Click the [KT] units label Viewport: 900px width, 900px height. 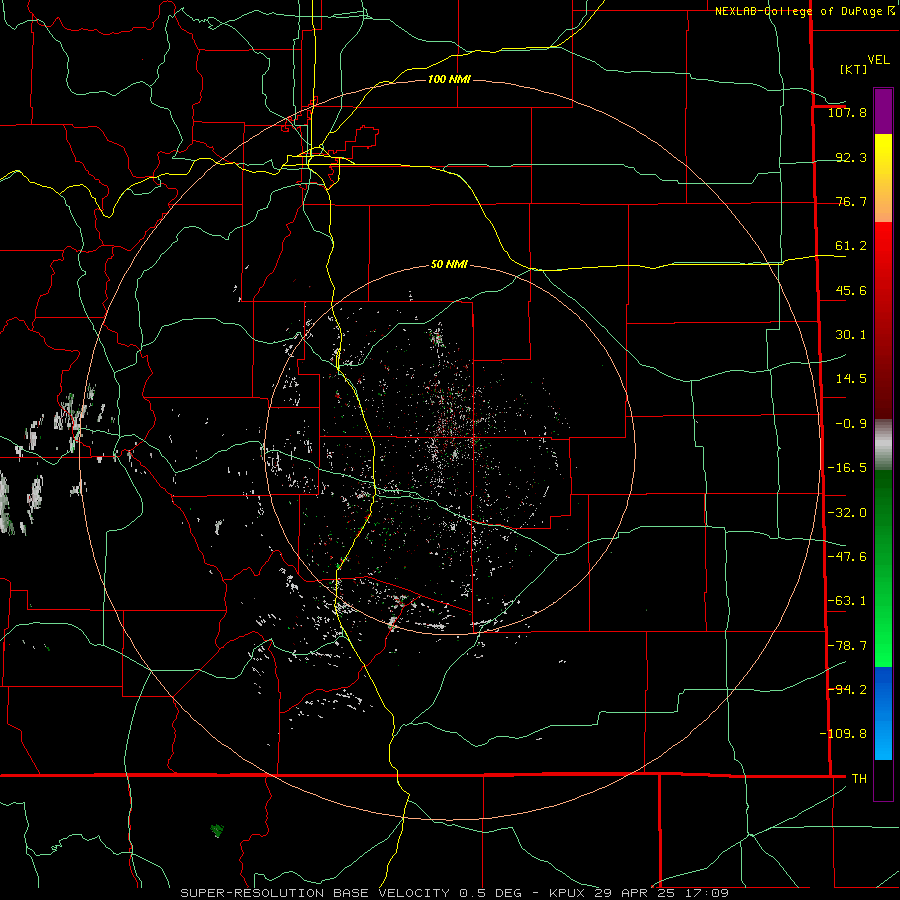point(853,69)
